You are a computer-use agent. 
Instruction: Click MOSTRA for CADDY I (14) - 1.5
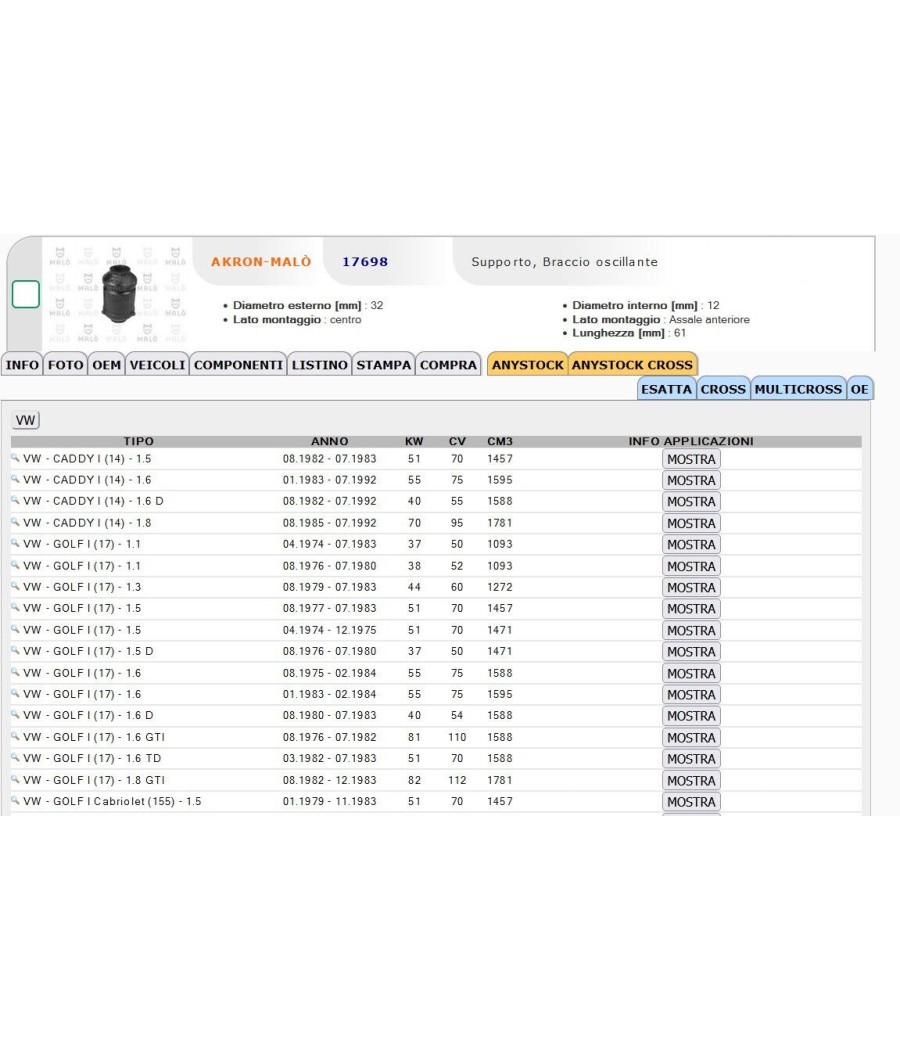(x=691, y=459)
